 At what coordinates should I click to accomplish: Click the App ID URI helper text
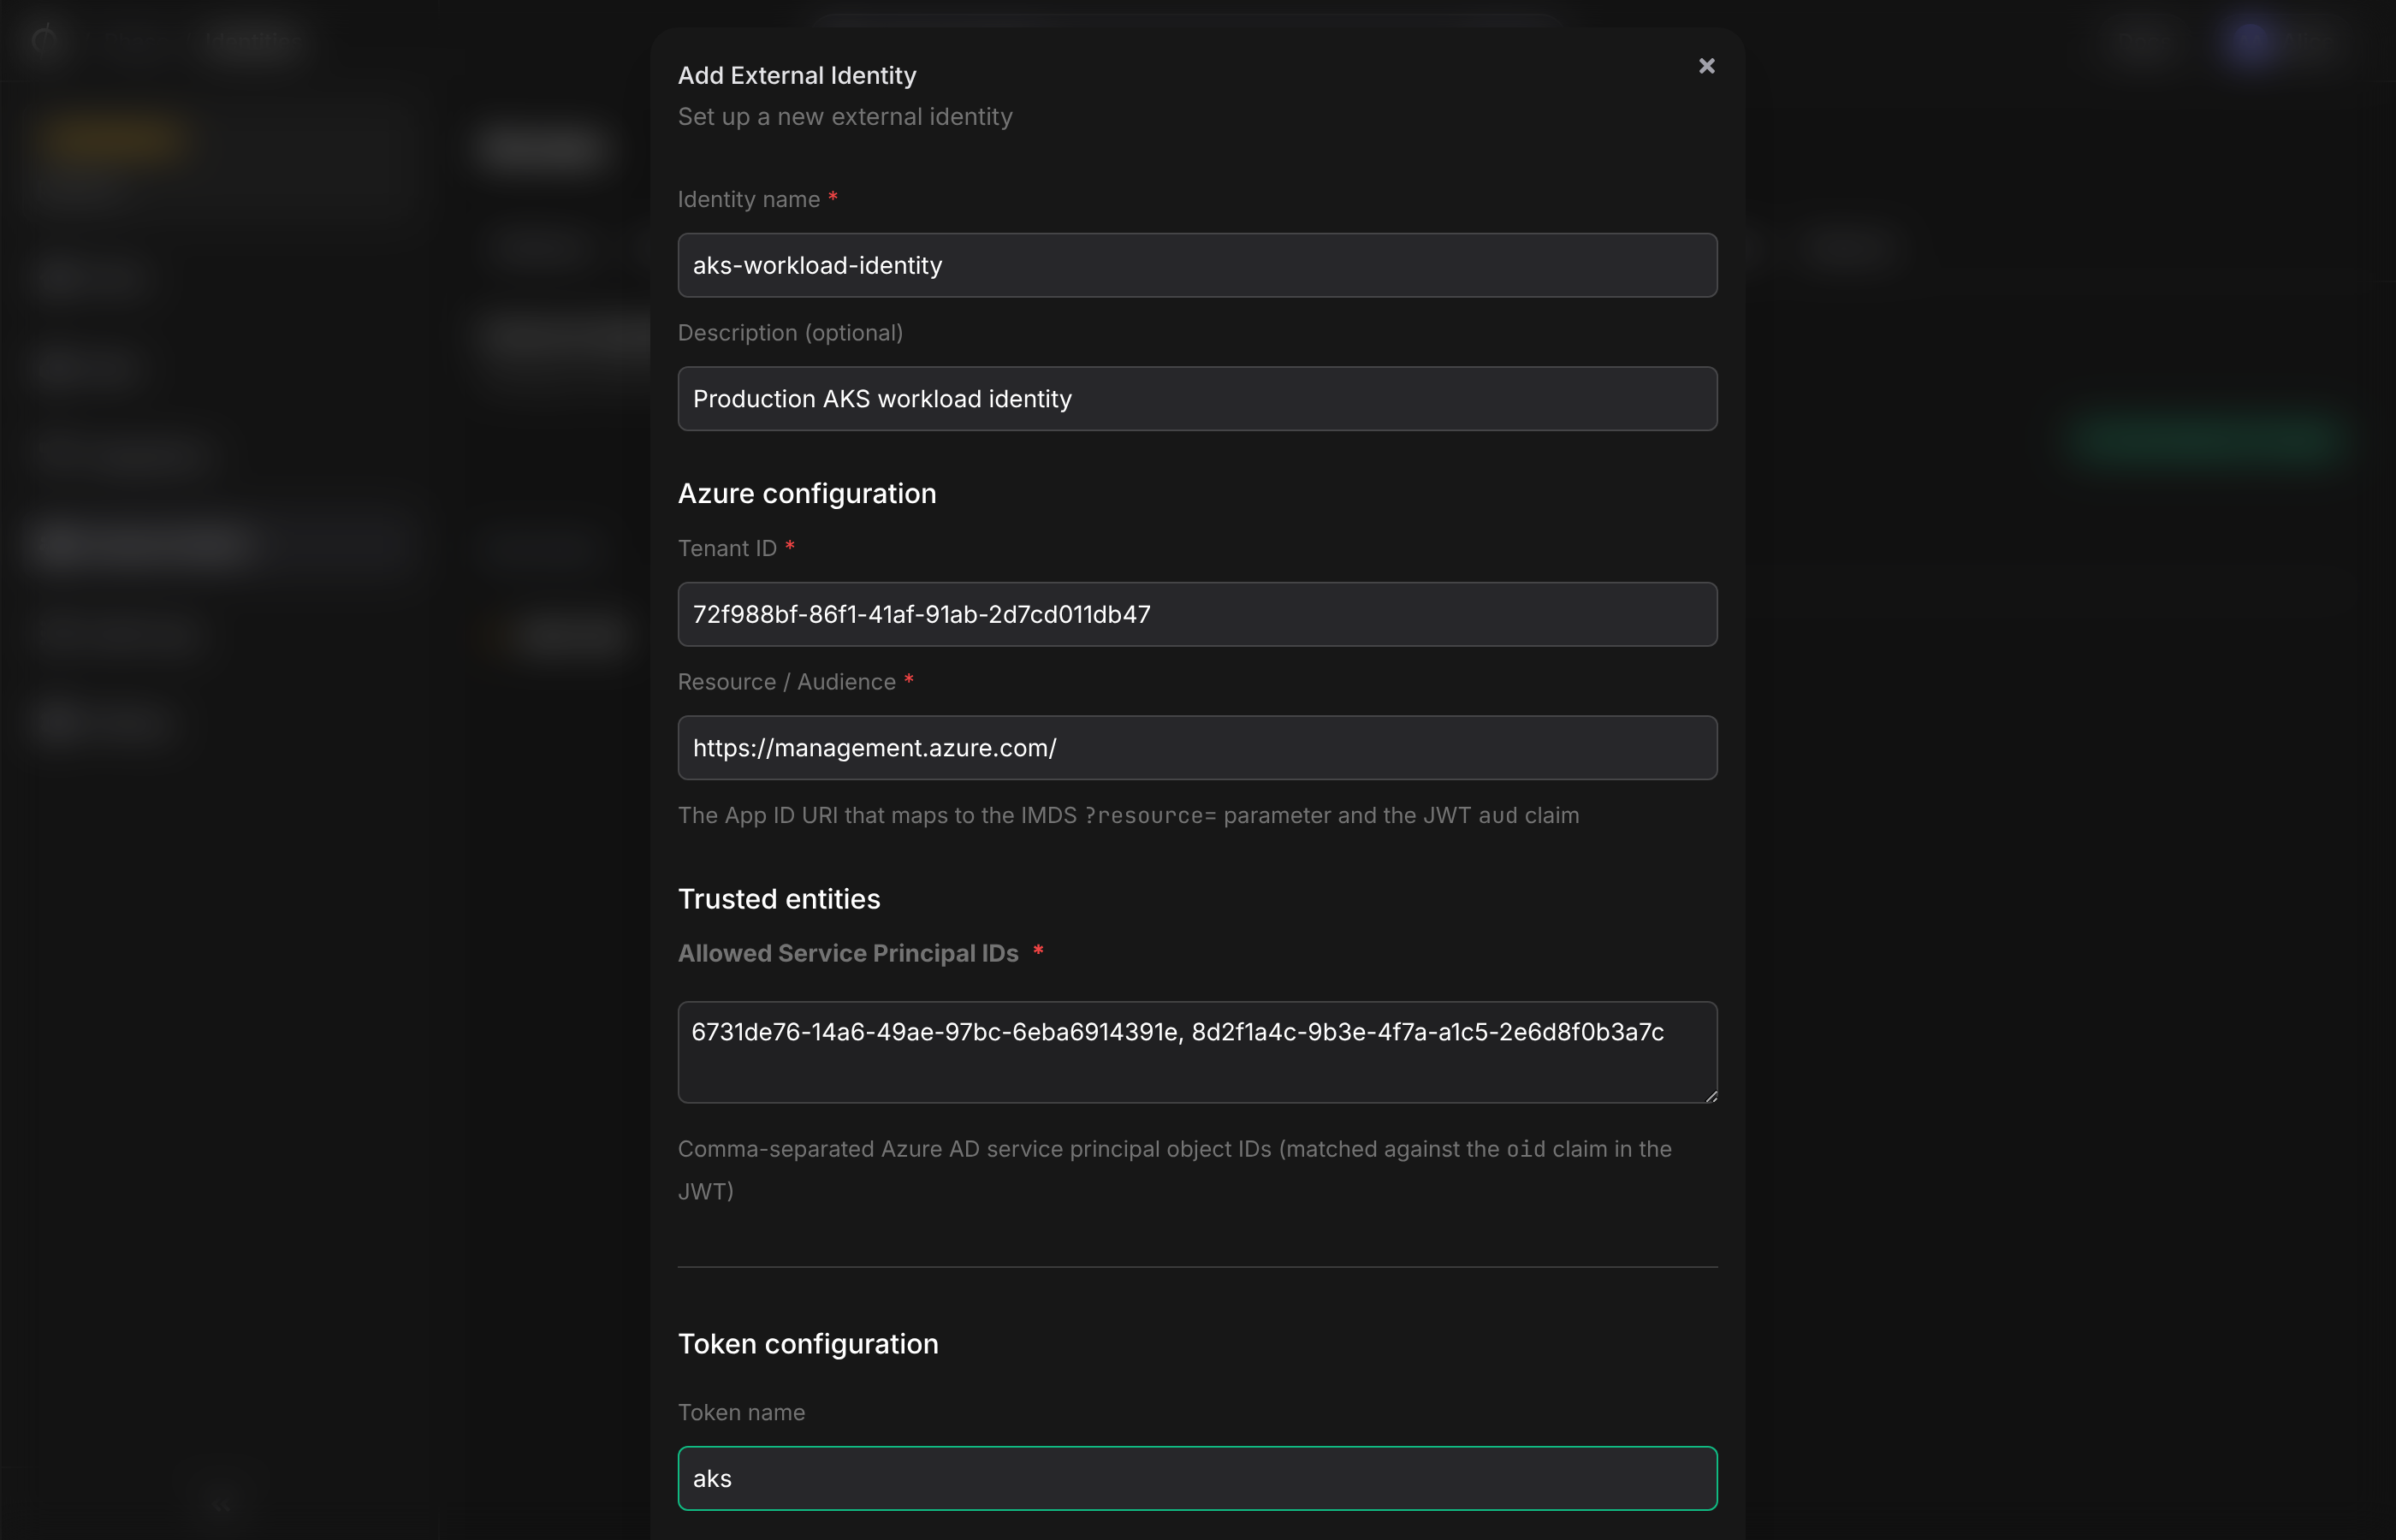(x=1128, y=816)
